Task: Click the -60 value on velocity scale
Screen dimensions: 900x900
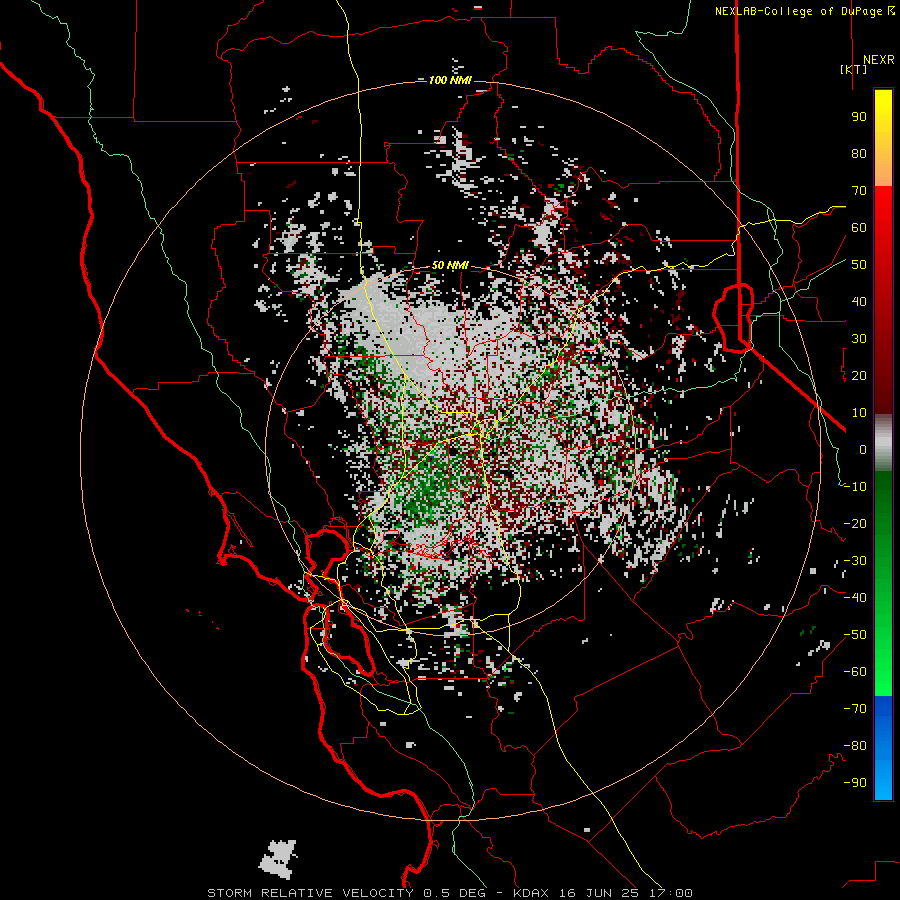Action: coord(855,672)
